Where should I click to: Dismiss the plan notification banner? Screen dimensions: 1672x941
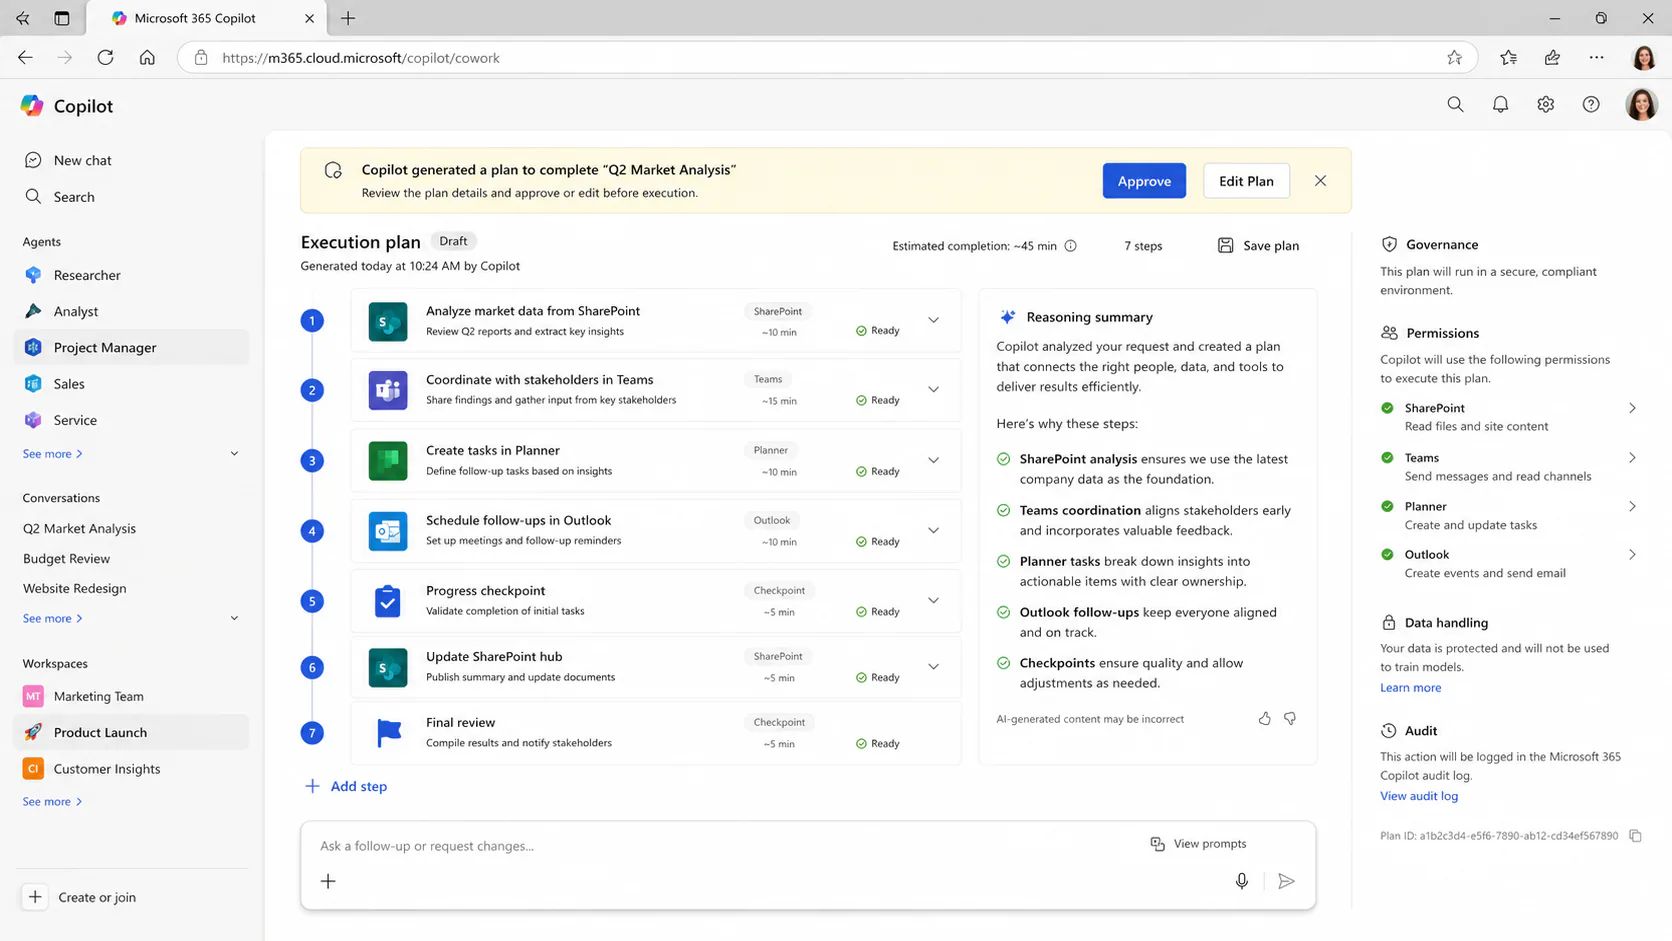point(1320,181)
